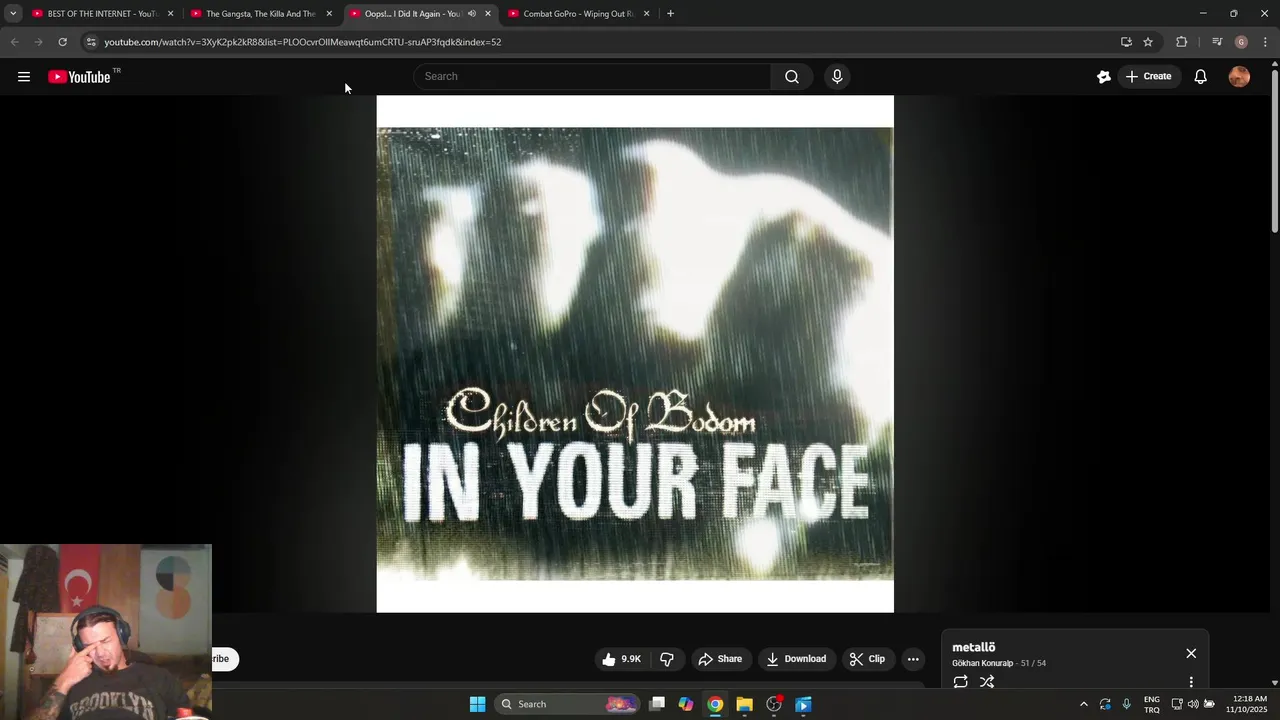Open the video app icon right of OBS
1280x720 pixels.
[803, 704]
